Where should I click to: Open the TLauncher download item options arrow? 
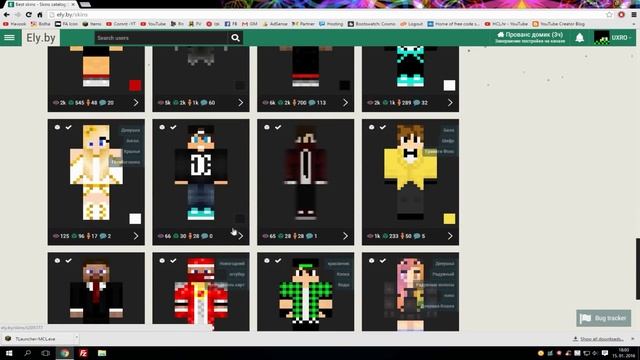coord(76,338)
